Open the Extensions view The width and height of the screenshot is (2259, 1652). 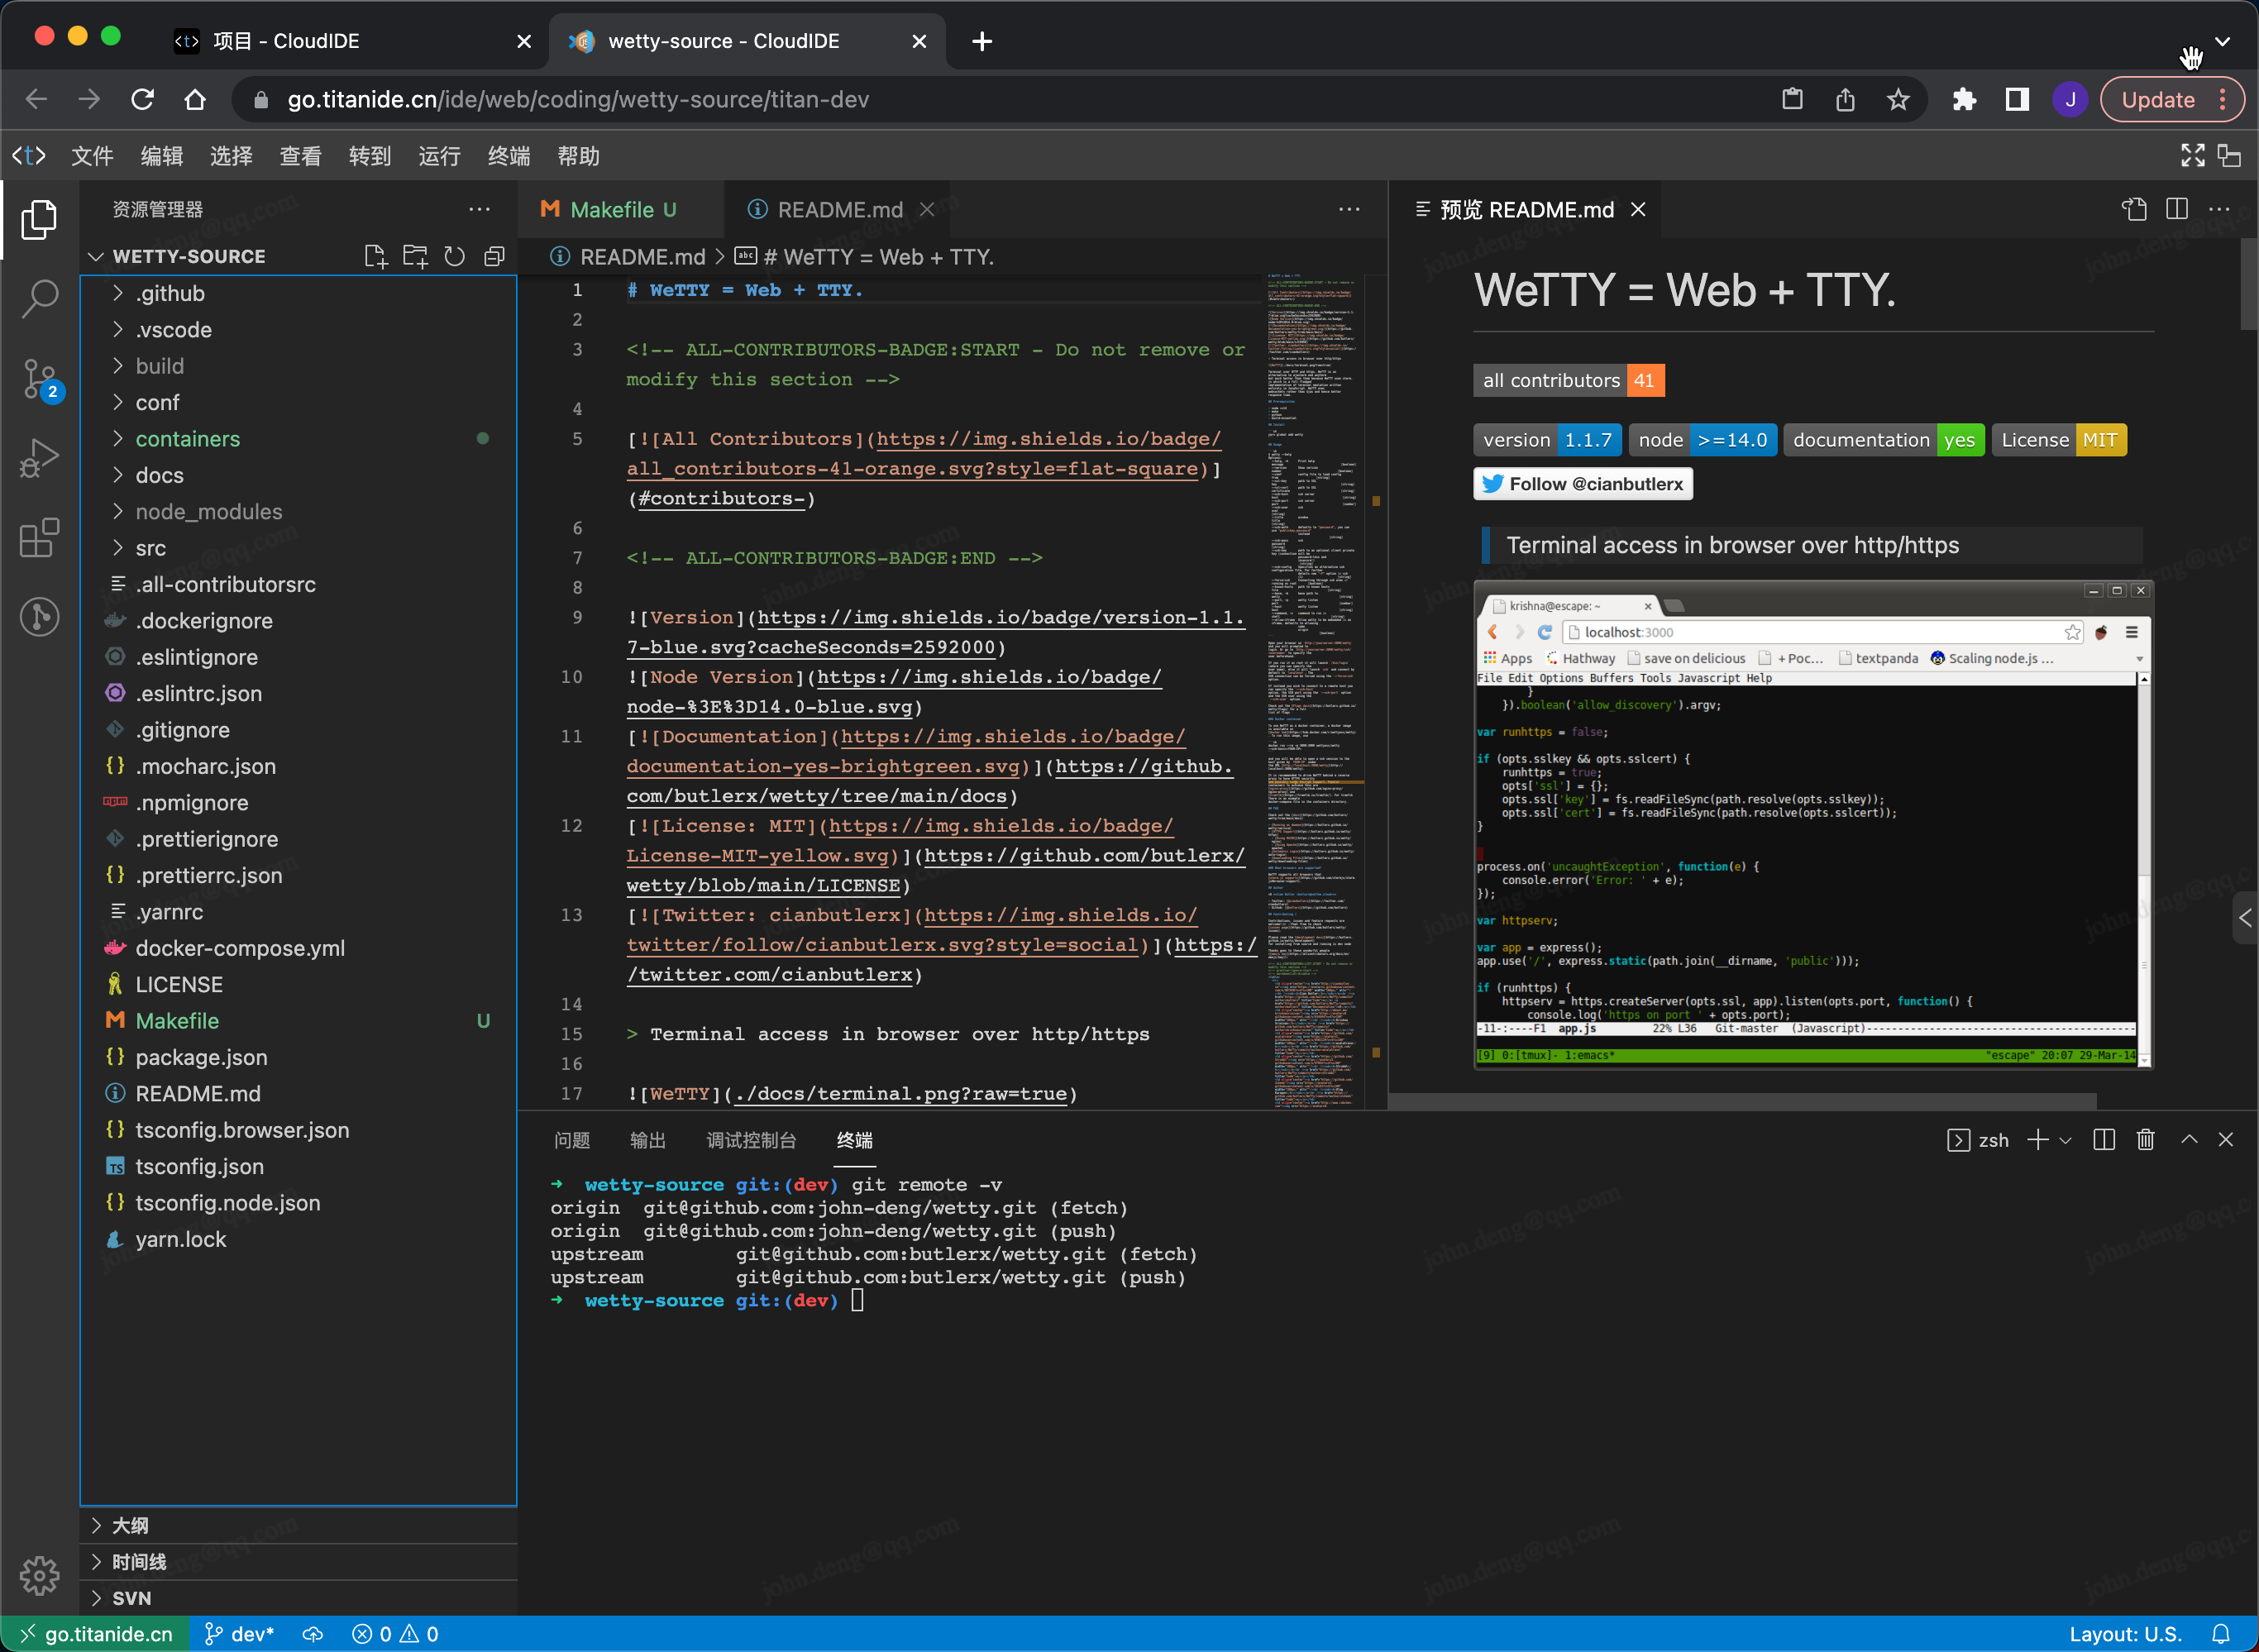point(40,538)
